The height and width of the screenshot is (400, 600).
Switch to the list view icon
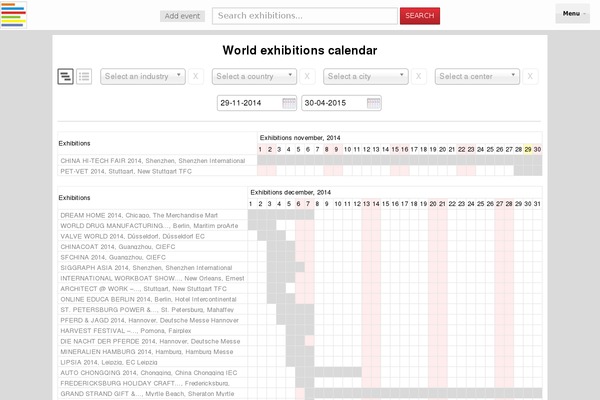tap(84, 77)
